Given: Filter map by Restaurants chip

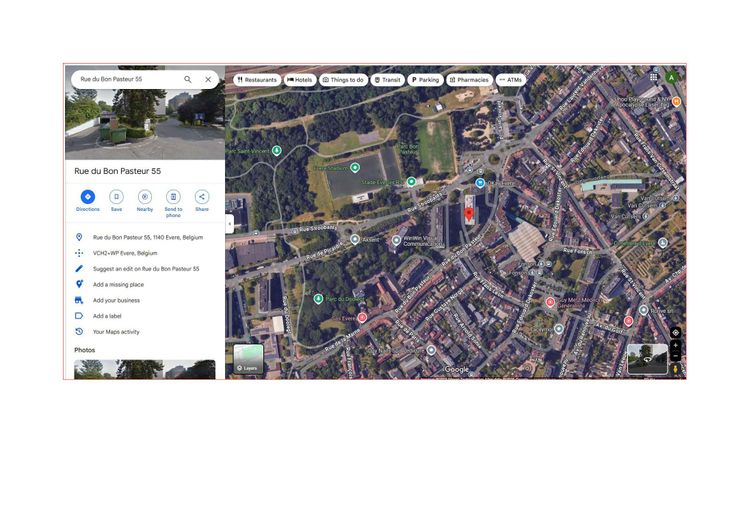Looking at the screenshot, I should pos(257,79).
